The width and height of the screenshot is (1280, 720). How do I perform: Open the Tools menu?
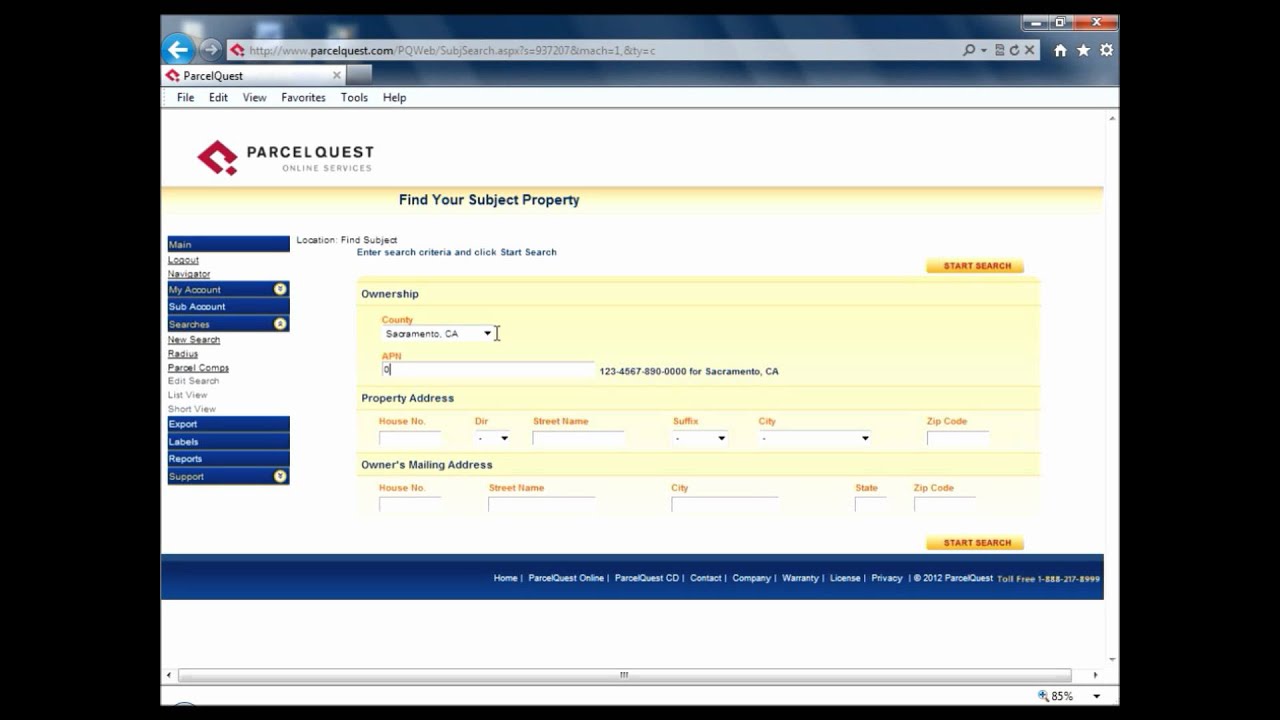(x=354, y=97)
